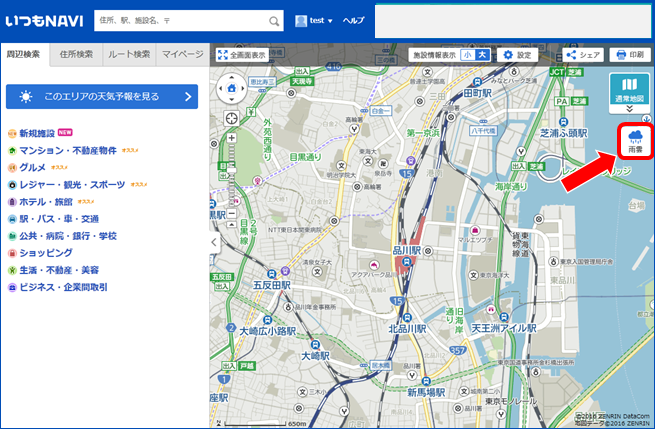Click the 東京入国管理局 marker
This screenshot has height=429, width=655.
553,261
